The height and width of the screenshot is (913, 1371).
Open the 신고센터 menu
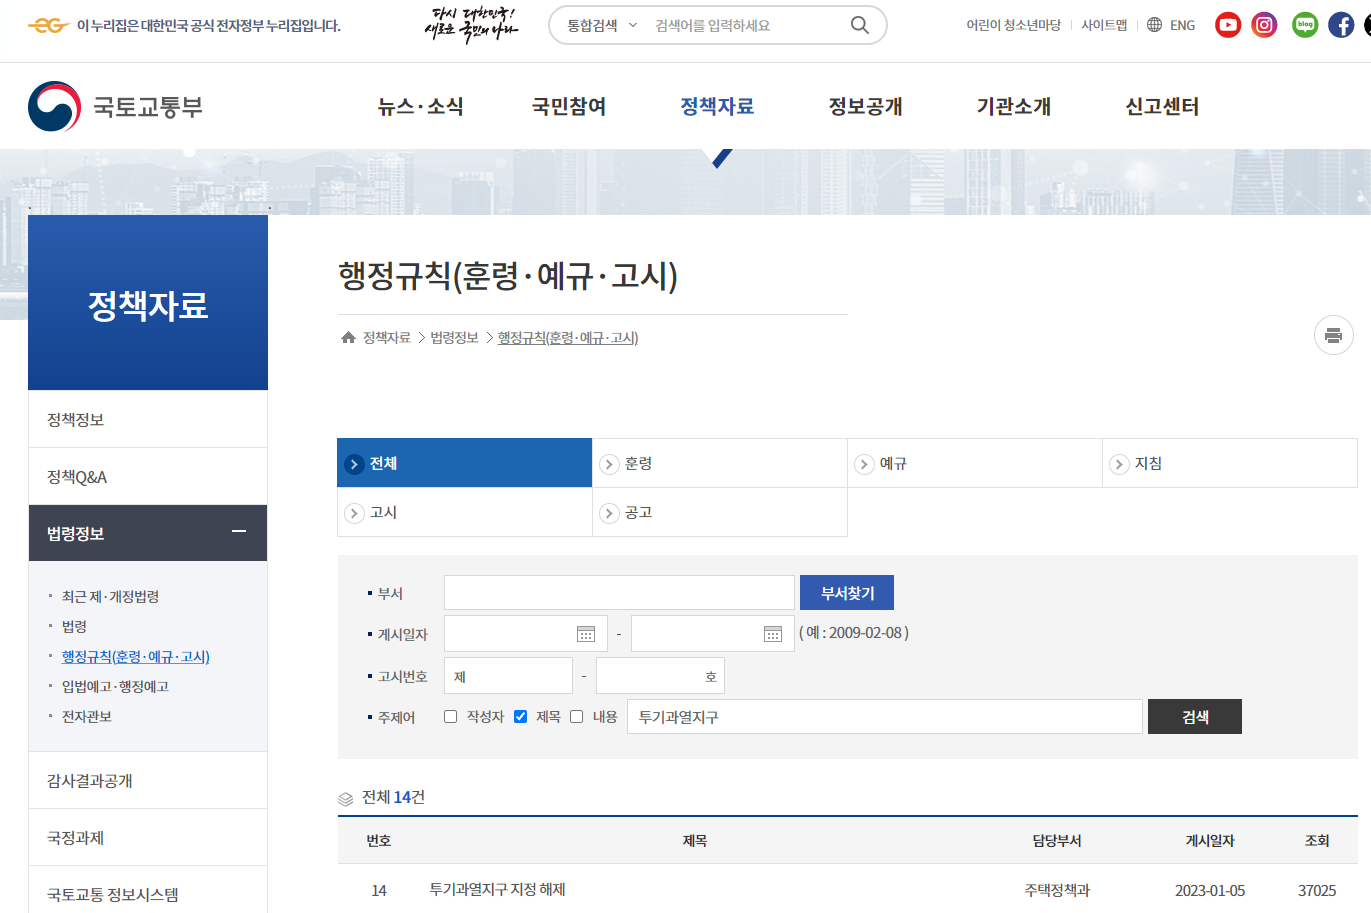coord(1162,106)
